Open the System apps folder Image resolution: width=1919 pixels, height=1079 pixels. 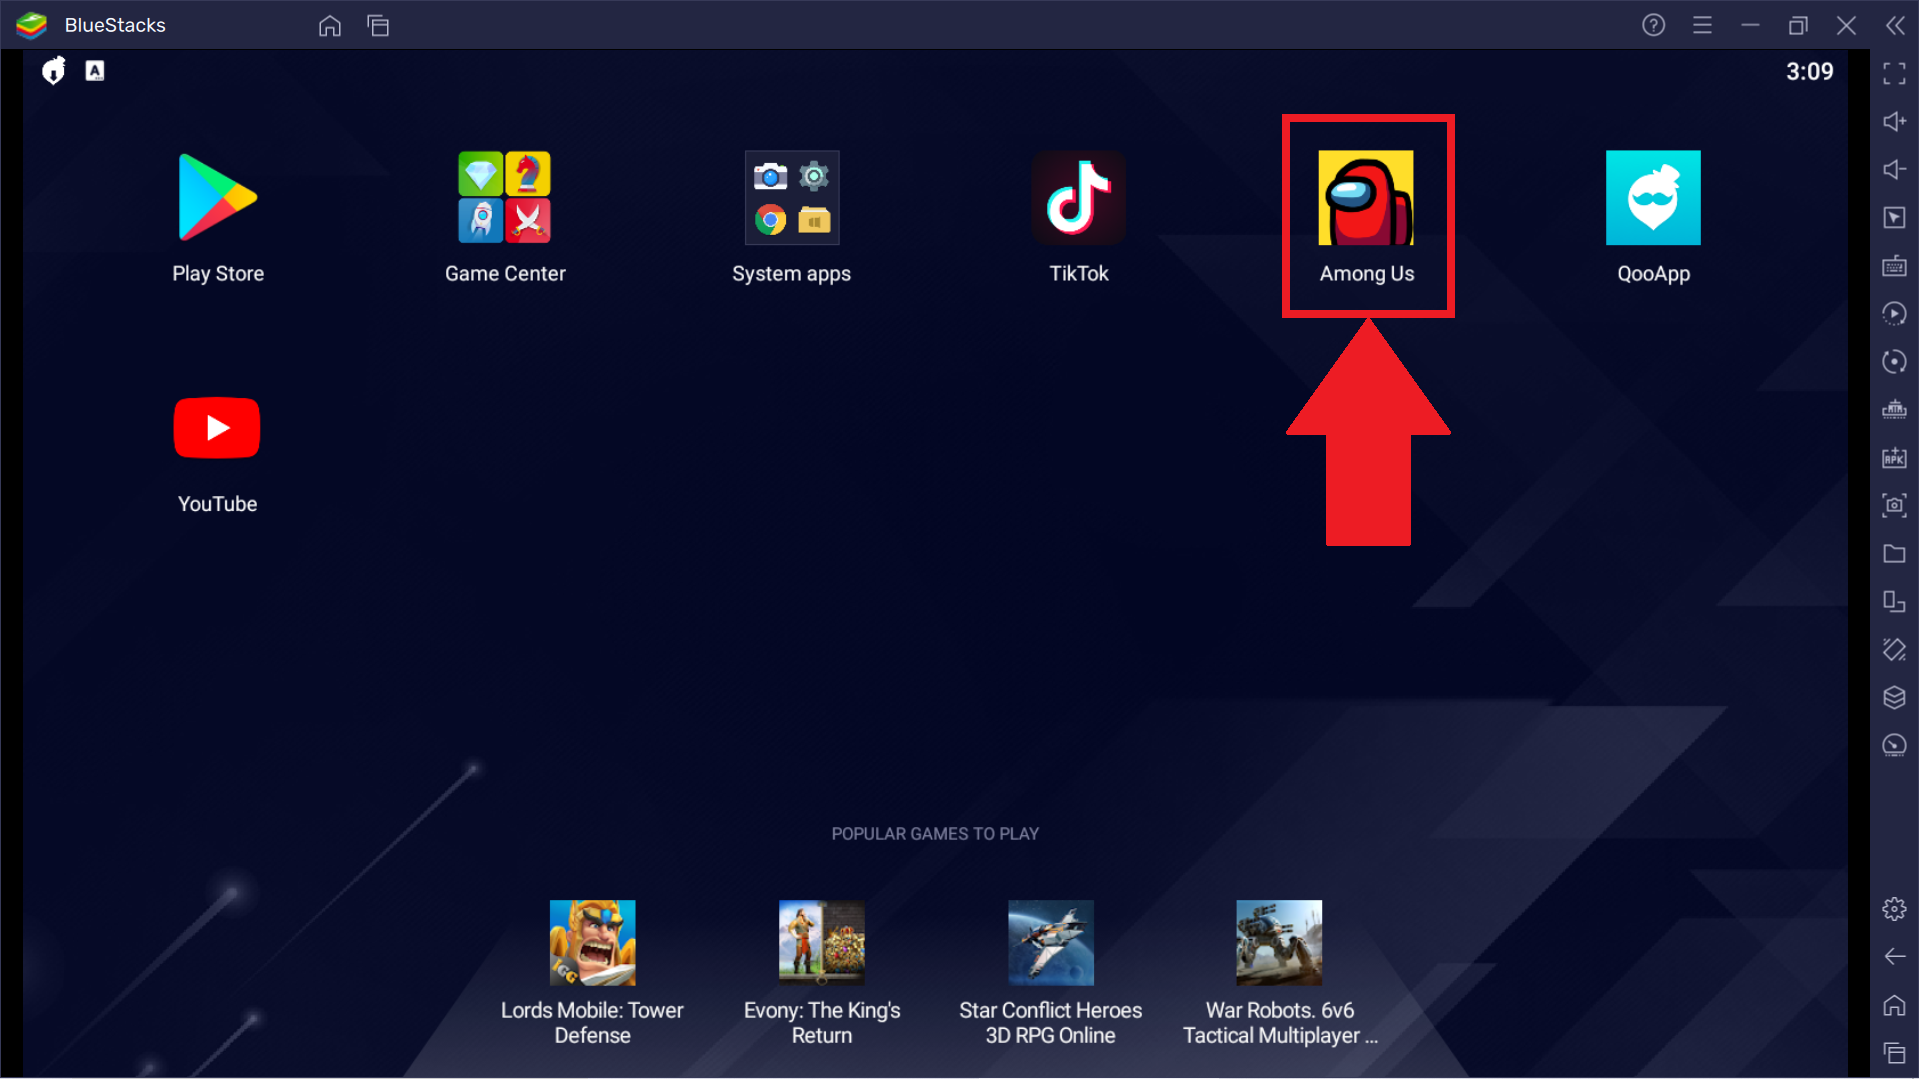point(792,198)
